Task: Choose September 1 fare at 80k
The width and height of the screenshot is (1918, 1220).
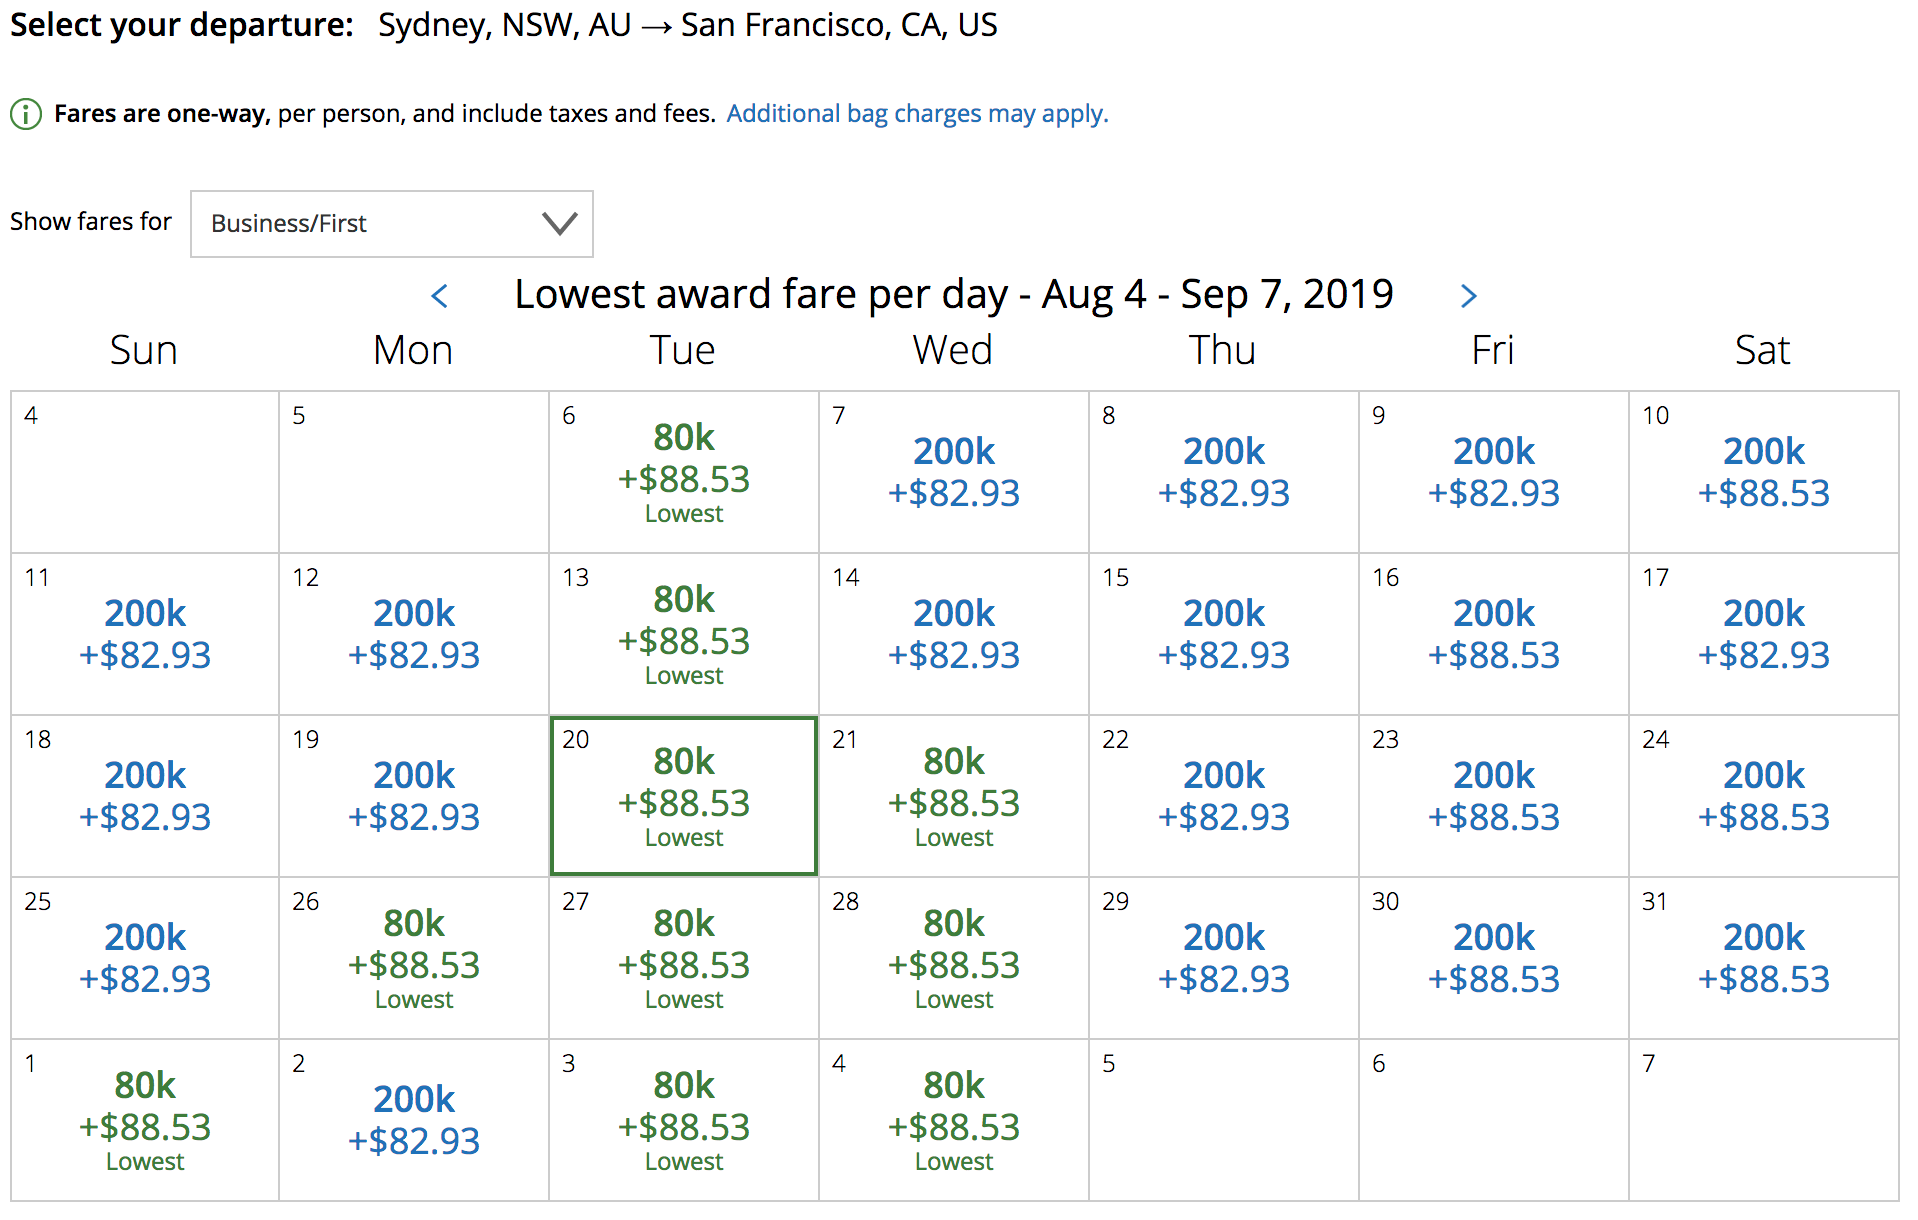Action: pos(145,1120)
